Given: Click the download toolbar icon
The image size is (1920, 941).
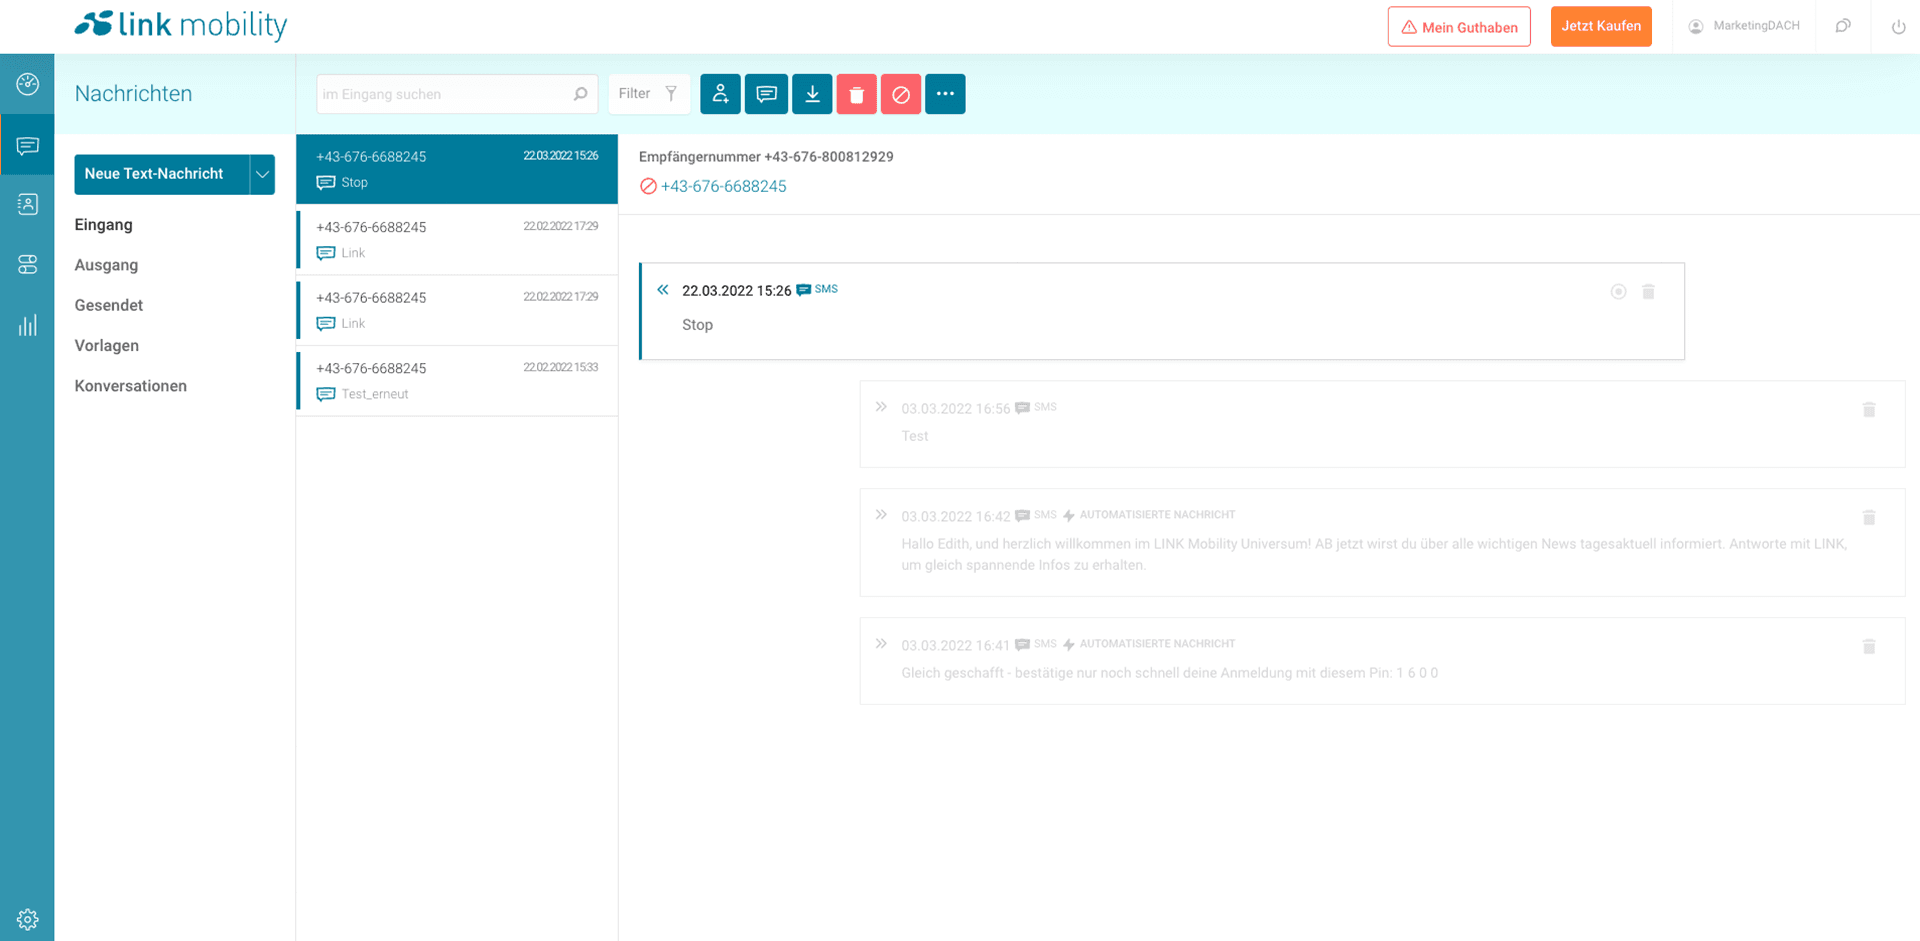Looking at the screenshot, I should point(812,94).
